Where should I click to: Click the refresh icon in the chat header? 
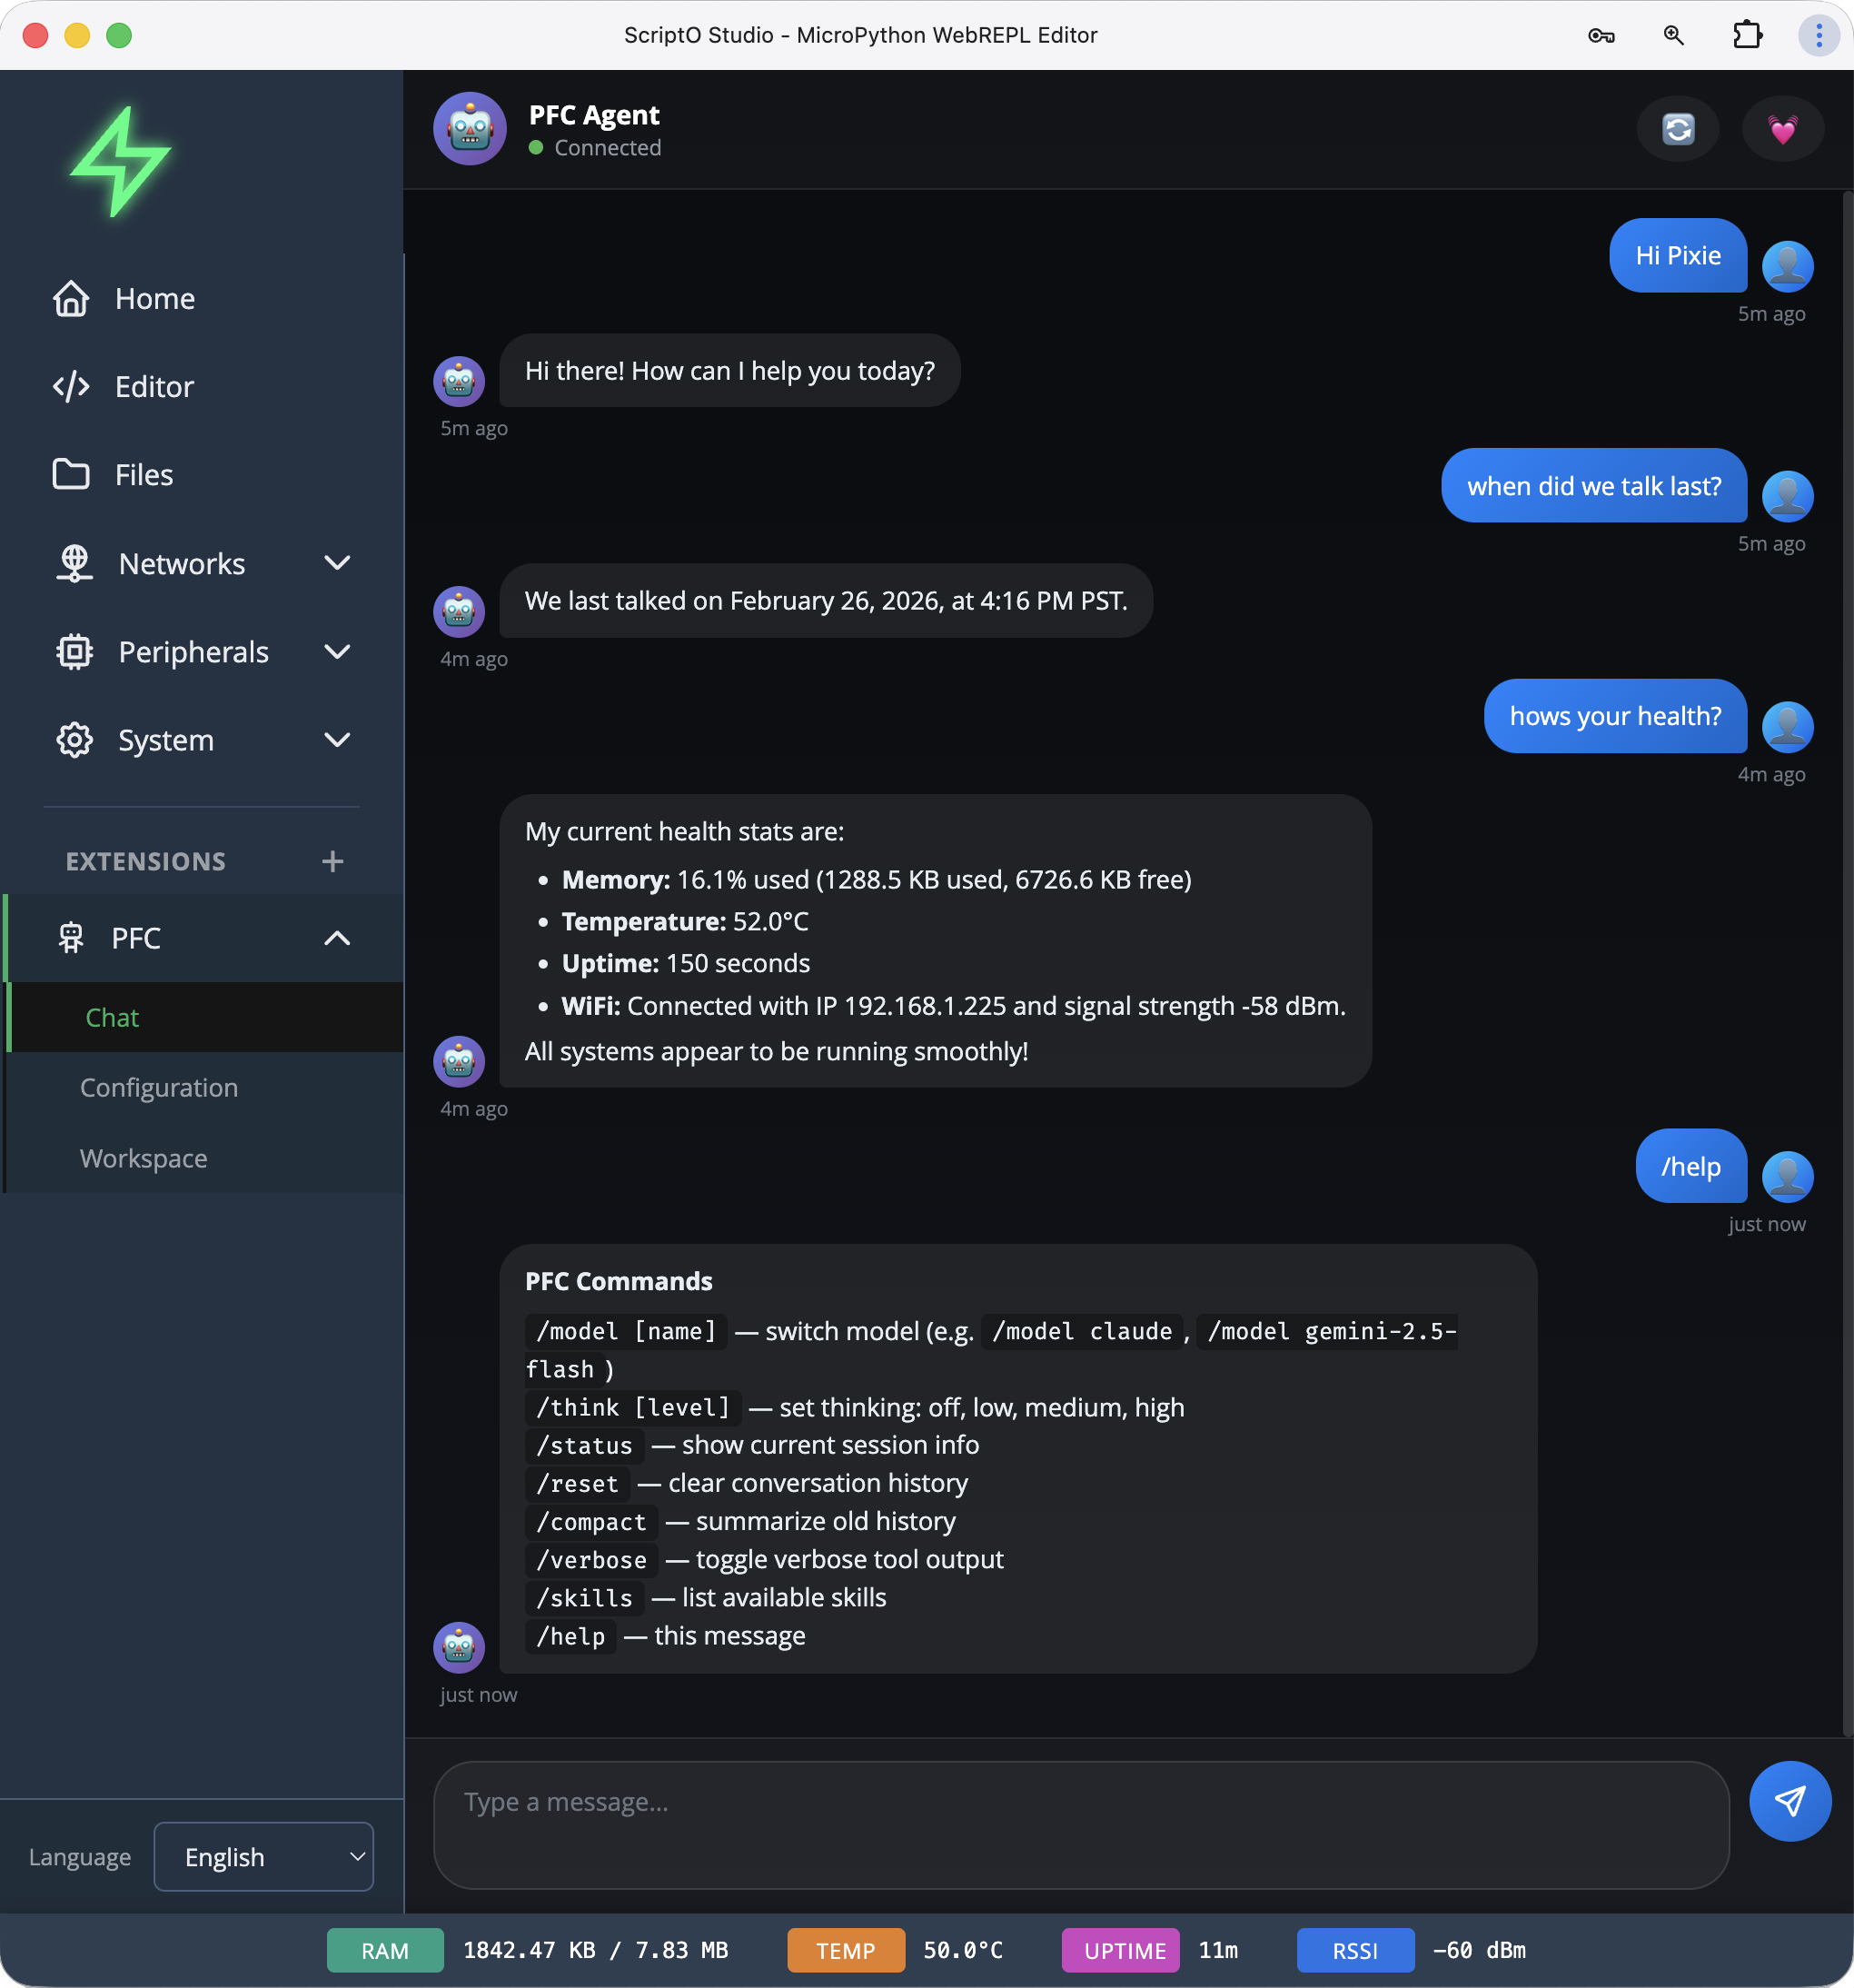[1678, 128]
